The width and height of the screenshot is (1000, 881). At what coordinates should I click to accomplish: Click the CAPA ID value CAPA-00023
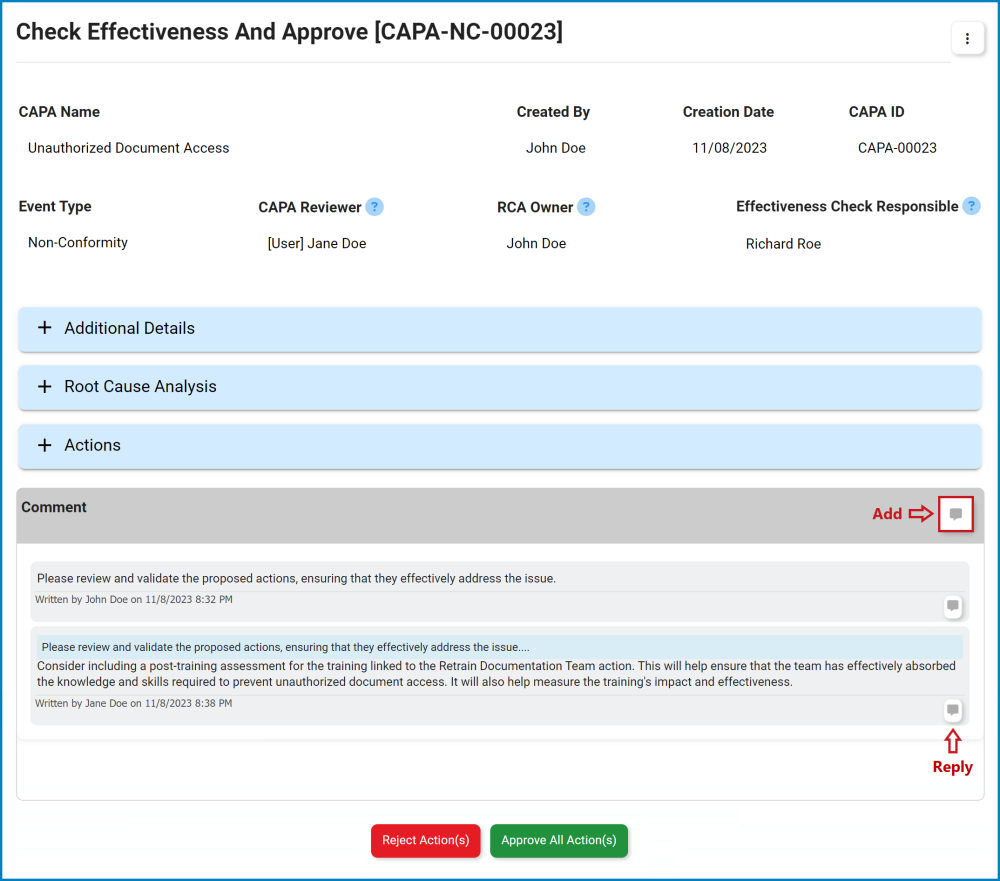pyautogui.click(x=897, y=147)
